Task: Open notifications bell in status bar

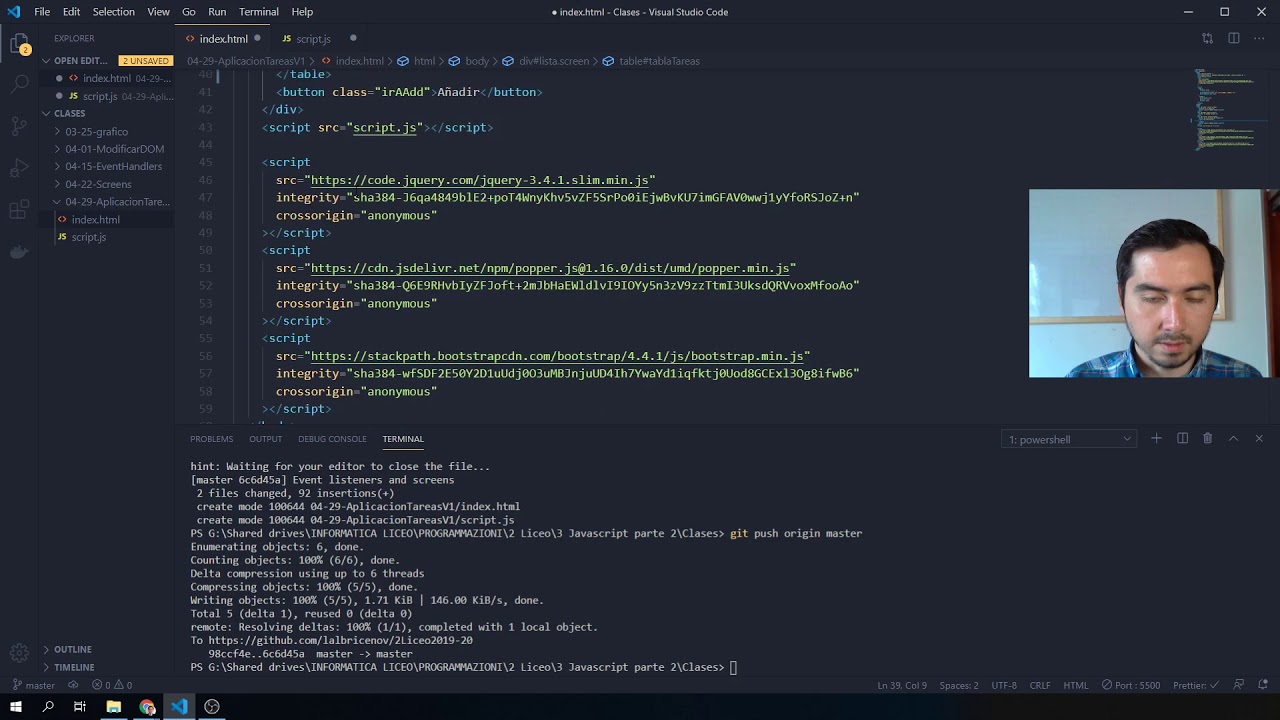Action: pos(1263,686)
